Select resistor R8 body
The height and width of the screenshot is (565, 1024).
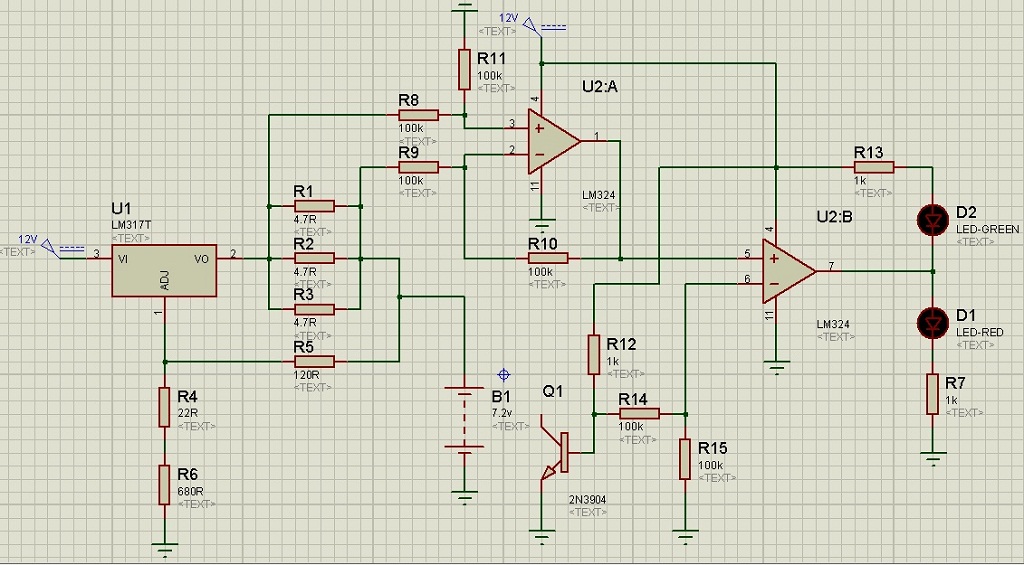click(x=418, y=115)
